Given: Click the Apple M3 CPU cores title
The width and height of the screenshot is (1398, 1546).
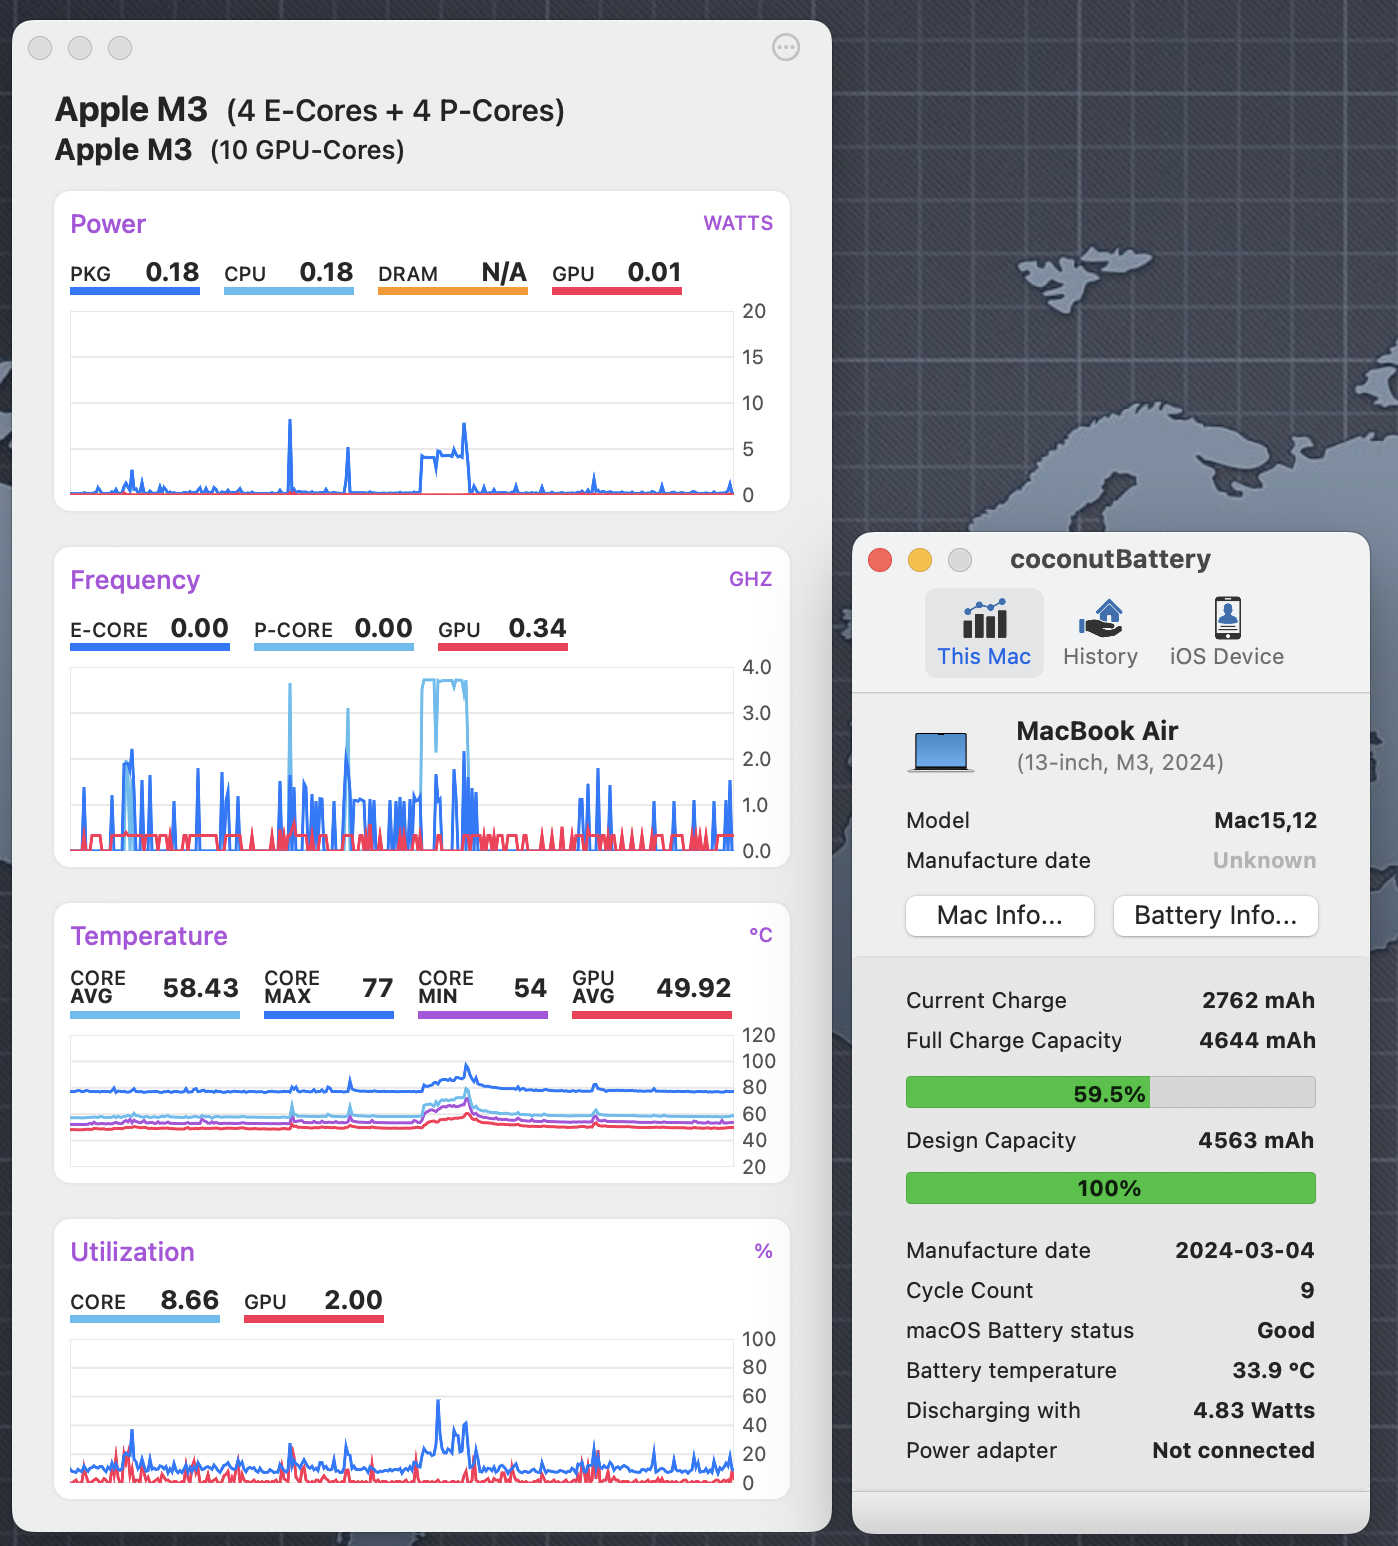Looking at the screenshot, I should coord(310,109).
